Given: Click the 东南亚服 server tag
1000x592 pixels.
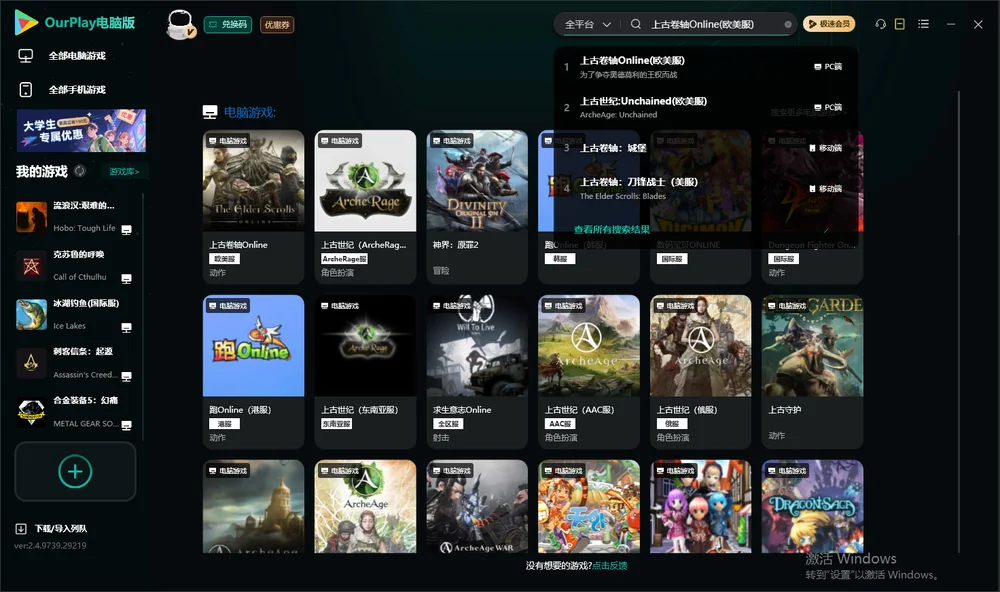Looking at the screenshot, I should click(x=337, y=424).
